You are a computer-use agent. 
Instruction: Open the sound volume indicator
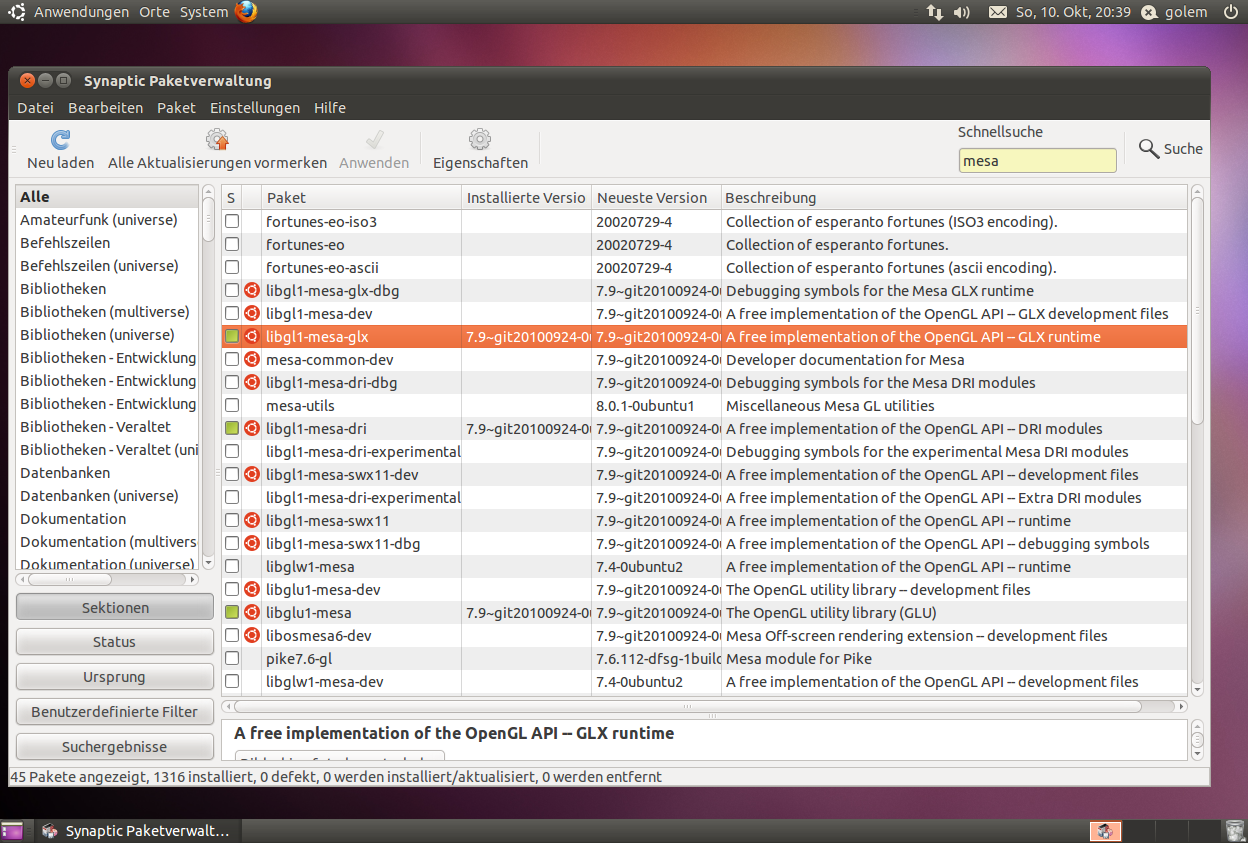coord(962,12)
